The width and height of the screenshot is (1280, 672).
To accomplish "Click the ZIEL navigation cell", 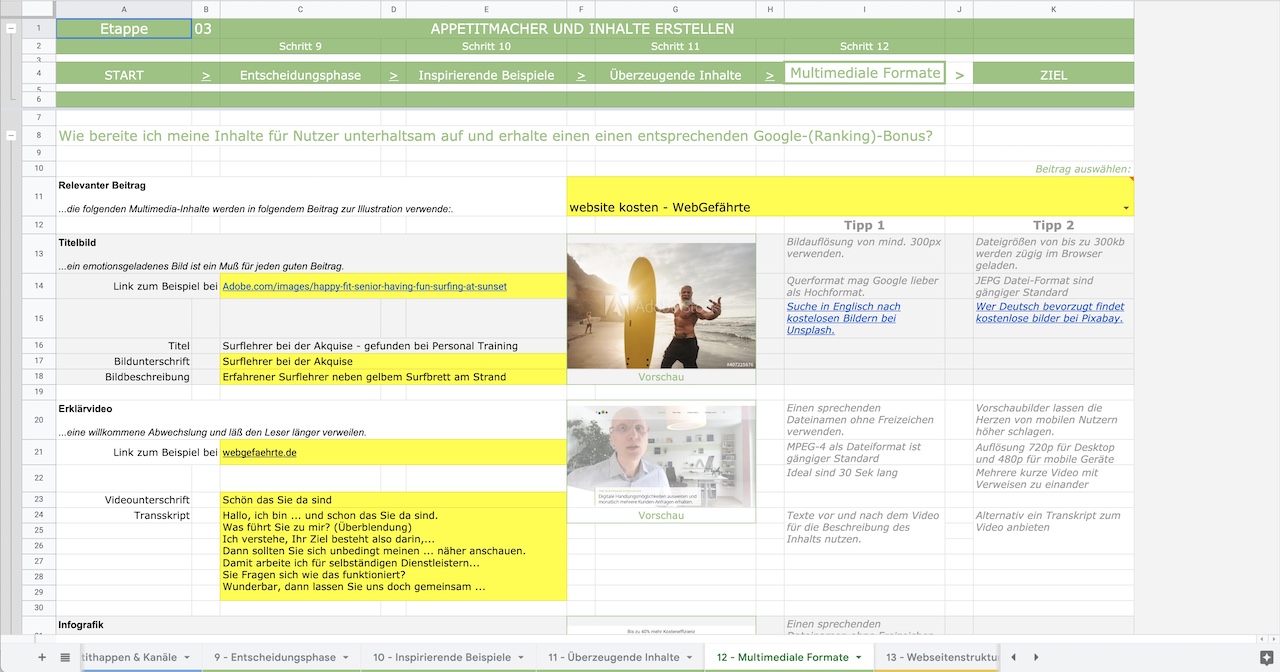I will (1053, 75).
